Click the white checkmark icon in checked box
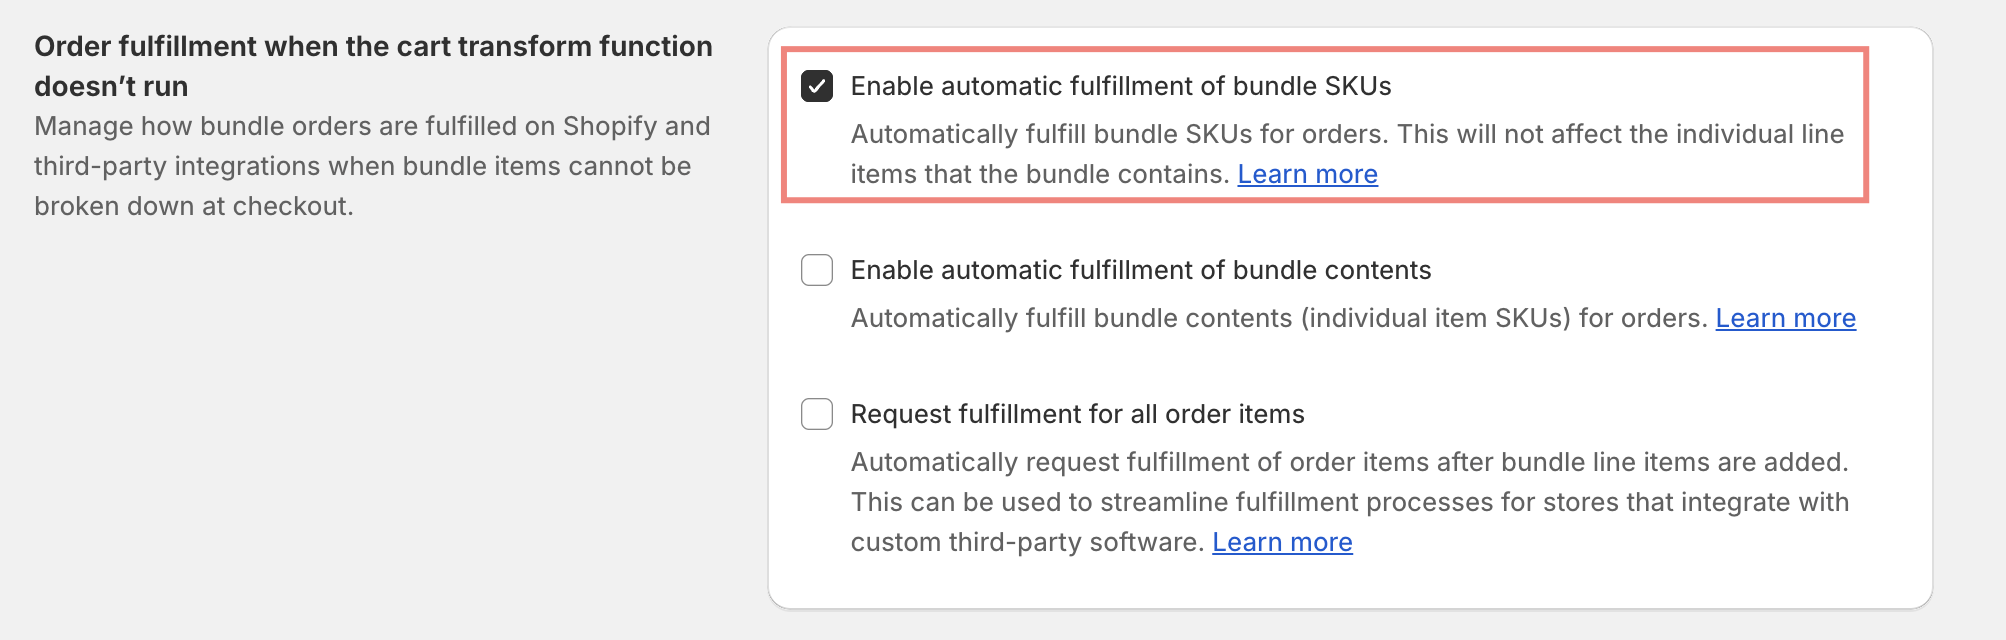 (817, 86)
